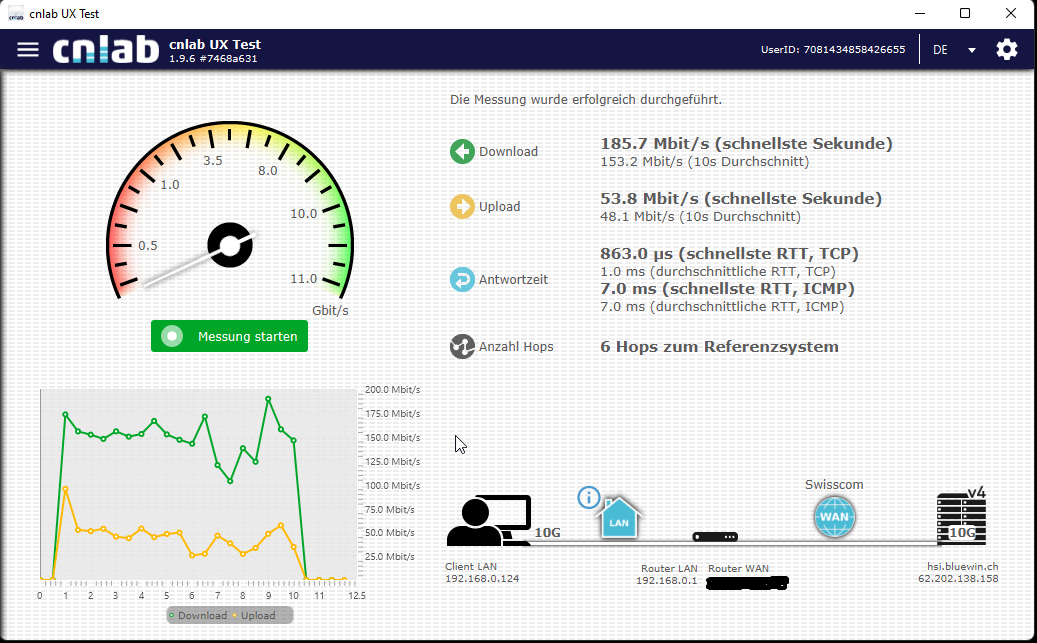
Task: Click the language dropdown arrow
Action: (x=971, y=50)
